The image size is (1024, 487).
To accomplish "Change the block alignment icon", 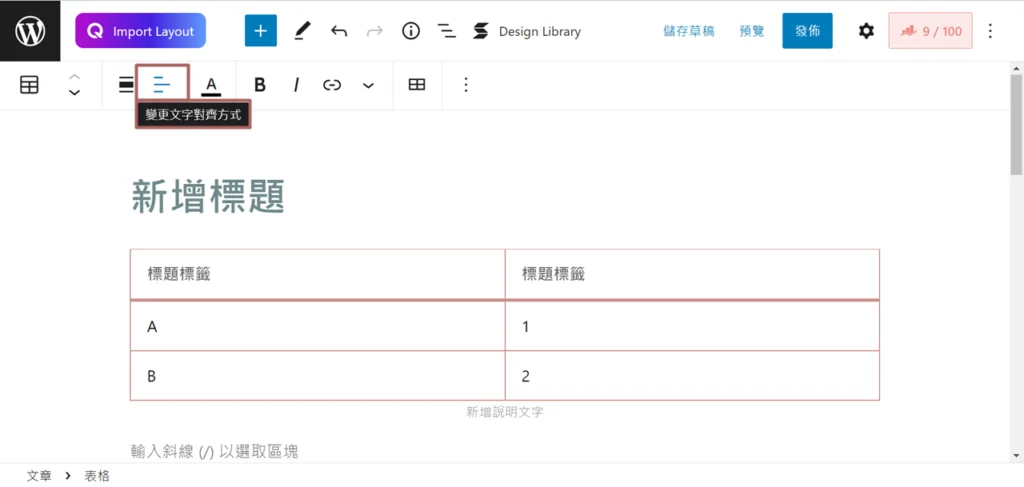I will tap(126, 85).
